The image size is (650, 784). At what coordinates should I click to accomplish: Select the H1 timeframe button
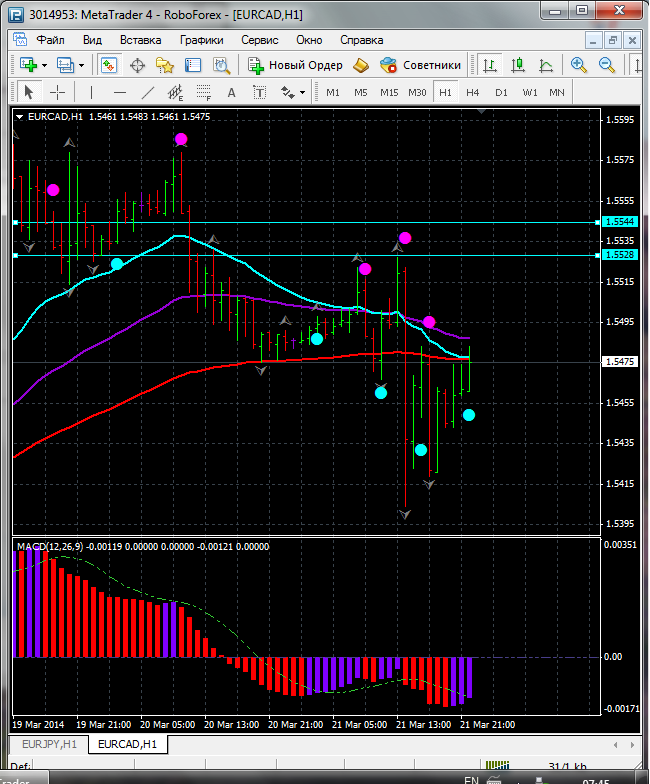point(446,92)
